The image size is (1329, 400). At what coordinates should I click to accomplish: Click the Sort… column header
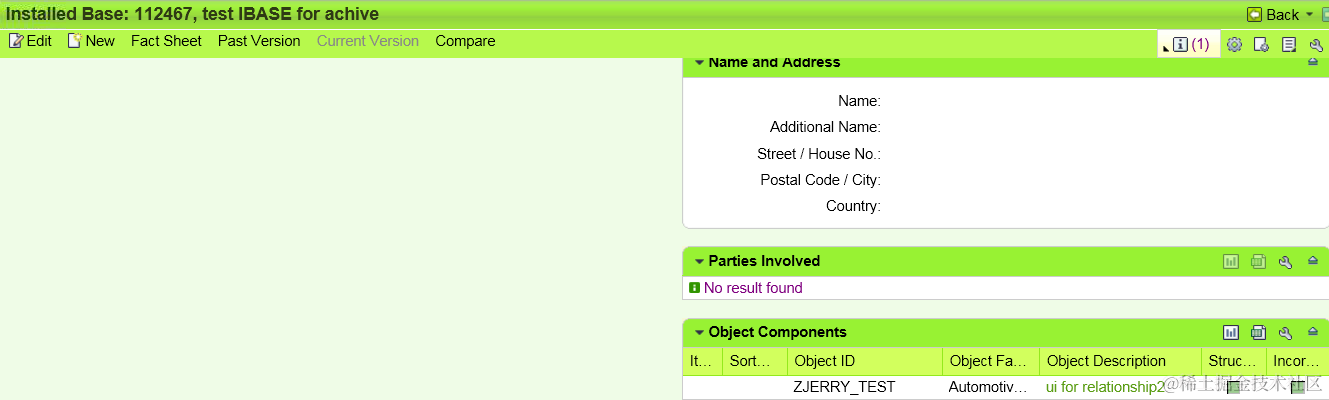pos(754,361)
